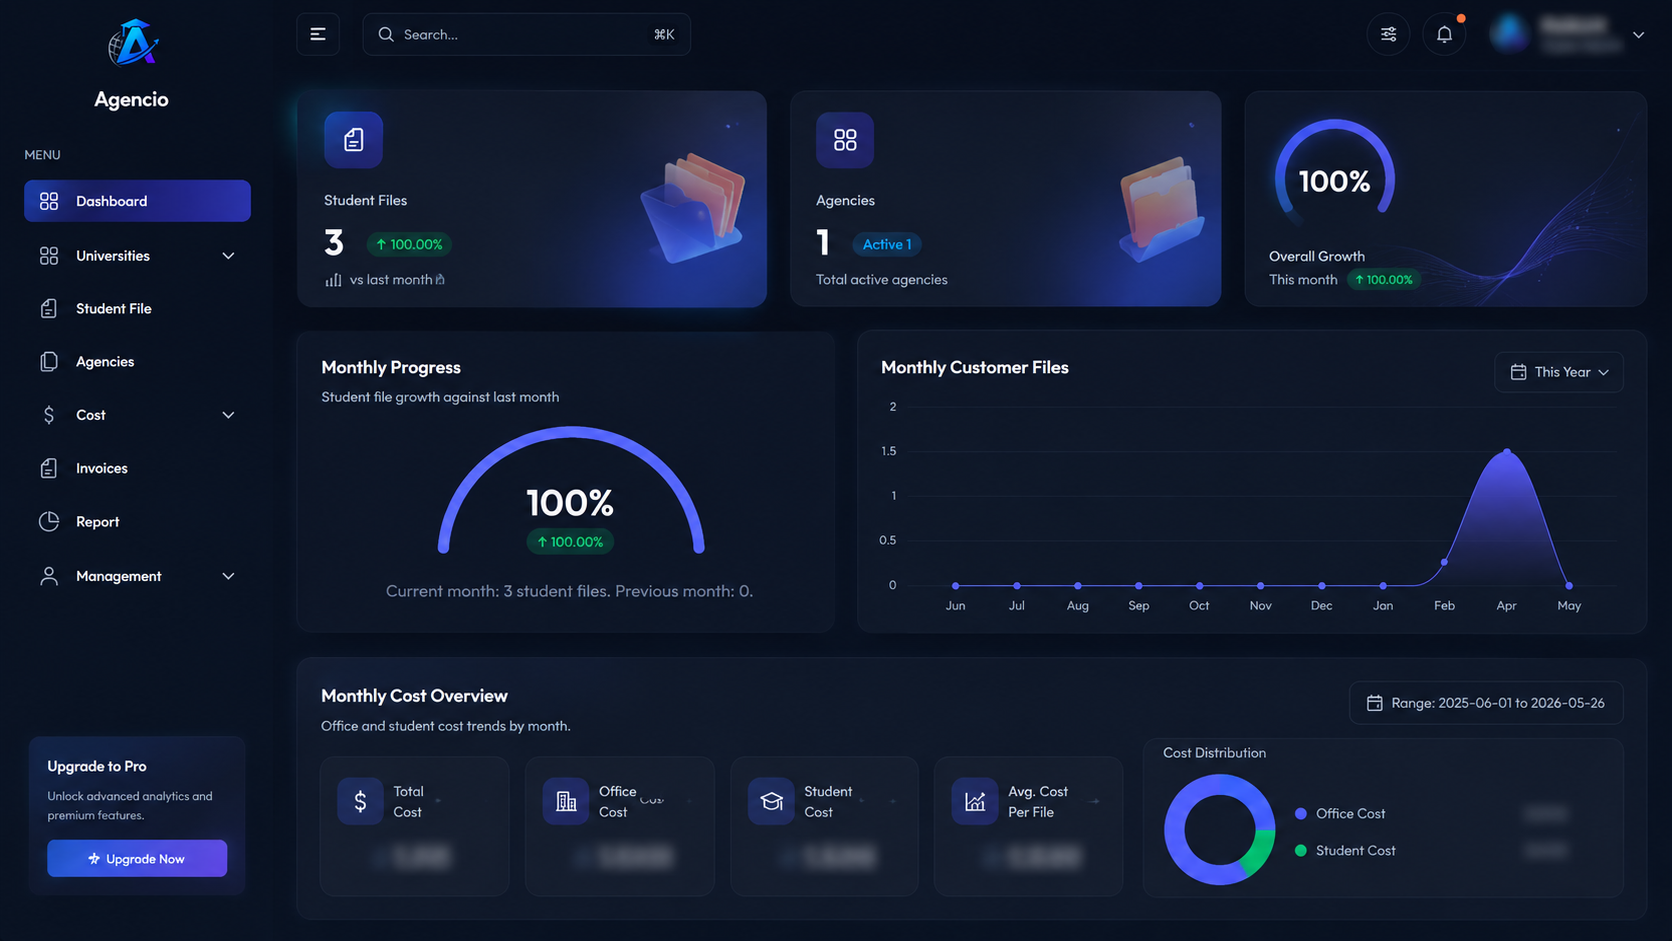
Task: Click the Feb data point on chart
Action: click(x=1444, y=562)
